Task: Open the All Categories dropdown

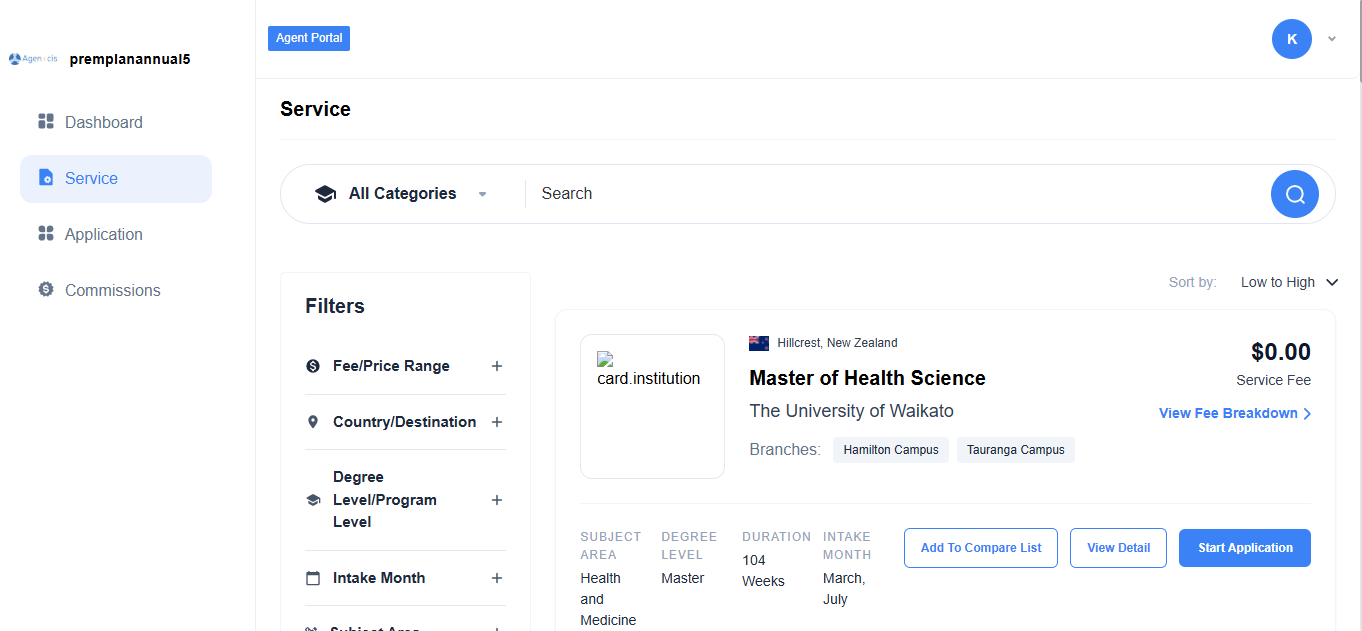Action: 402,194
